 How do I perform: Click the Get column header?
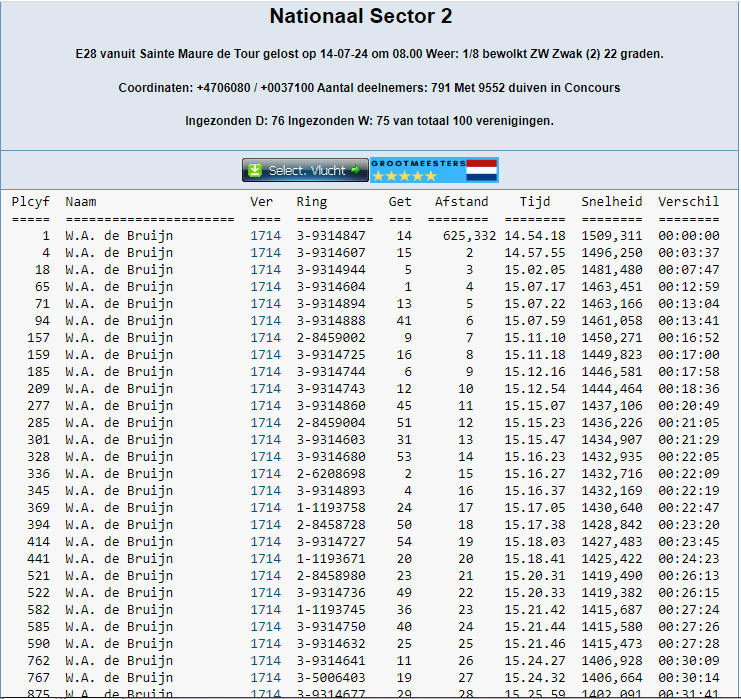click(400, 202)
